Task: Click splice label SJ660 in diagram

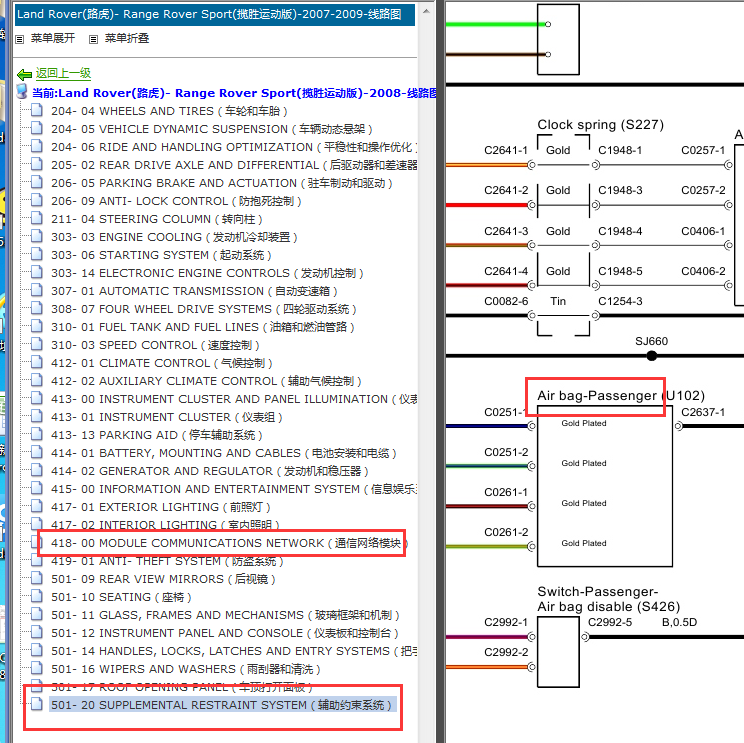Action: [x=651, y=342]
